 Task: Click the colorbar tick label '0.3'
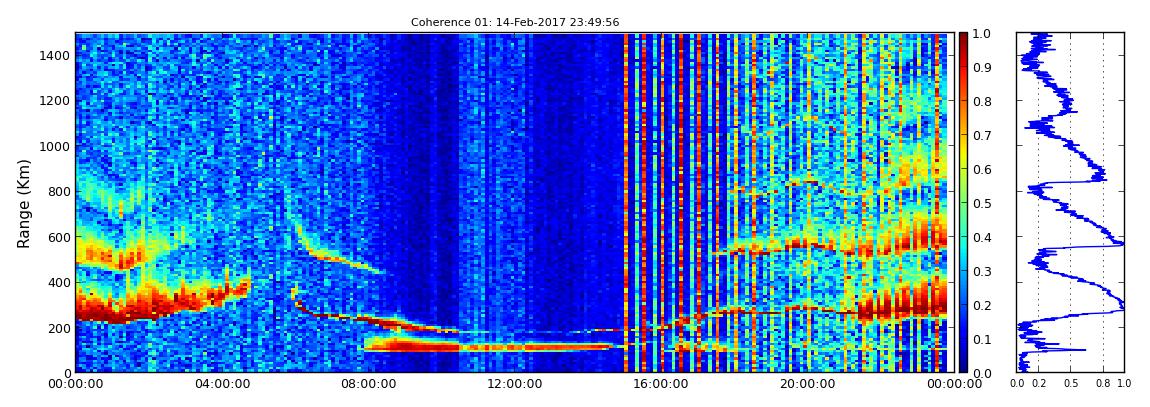[981, 271]
